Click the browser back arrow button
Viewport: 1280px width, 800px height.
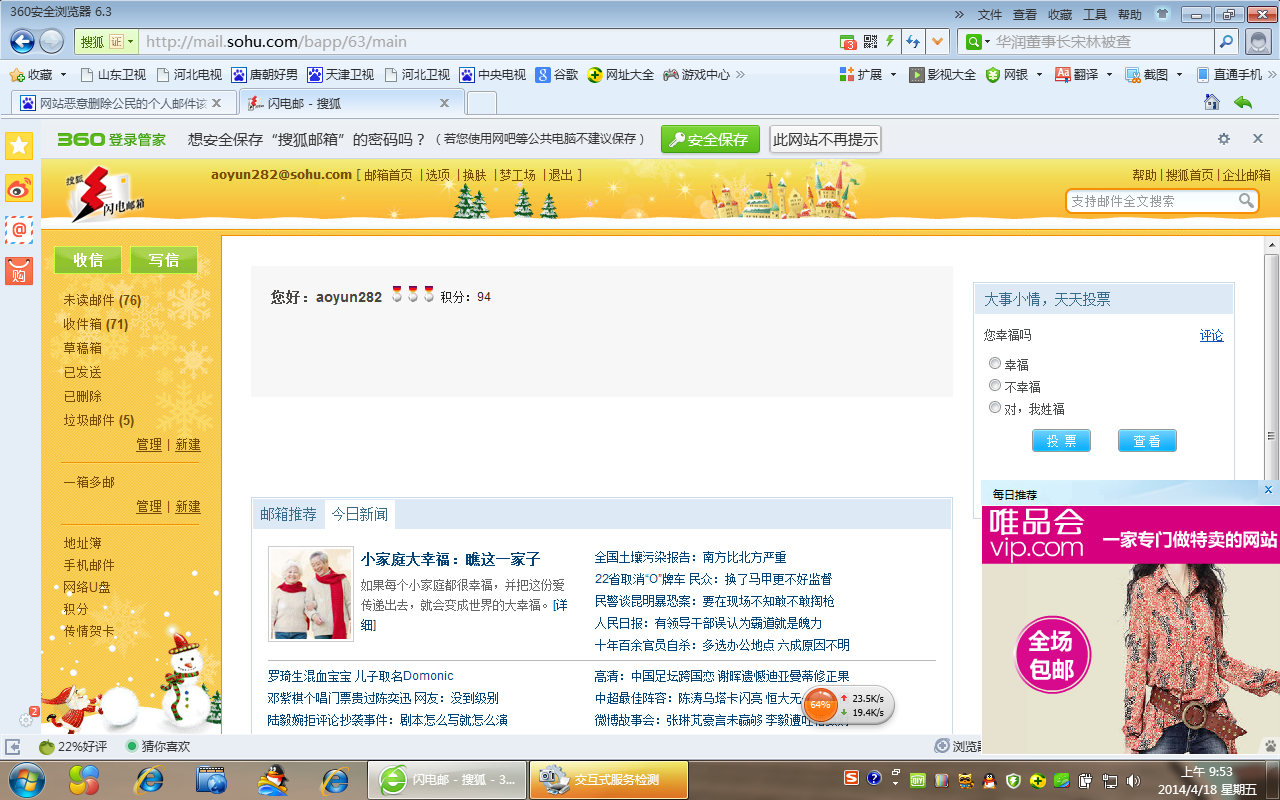pos(22,42)
